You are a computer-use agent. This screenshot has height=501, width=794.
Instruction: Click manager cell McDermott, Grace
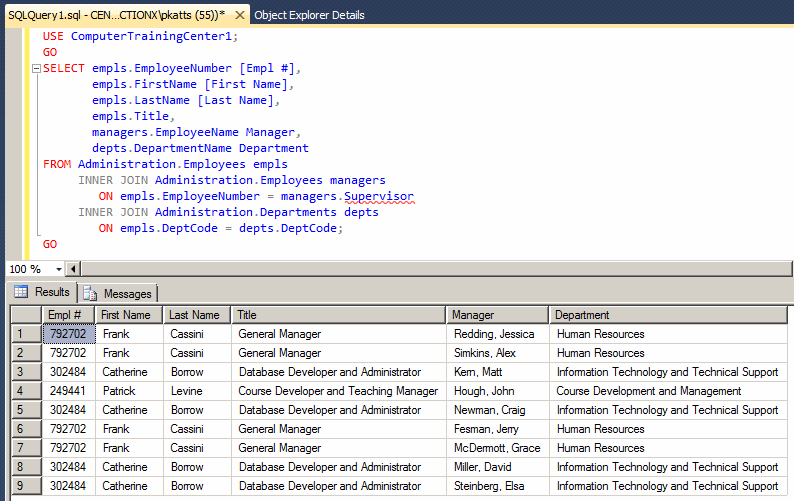[498, 448]
